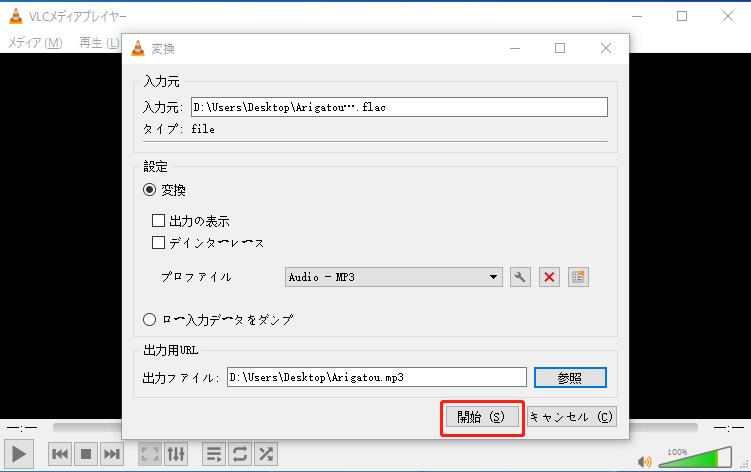Play button in VLC main window
This screenshot has width=751, height=472.
[x=19, y=454]
